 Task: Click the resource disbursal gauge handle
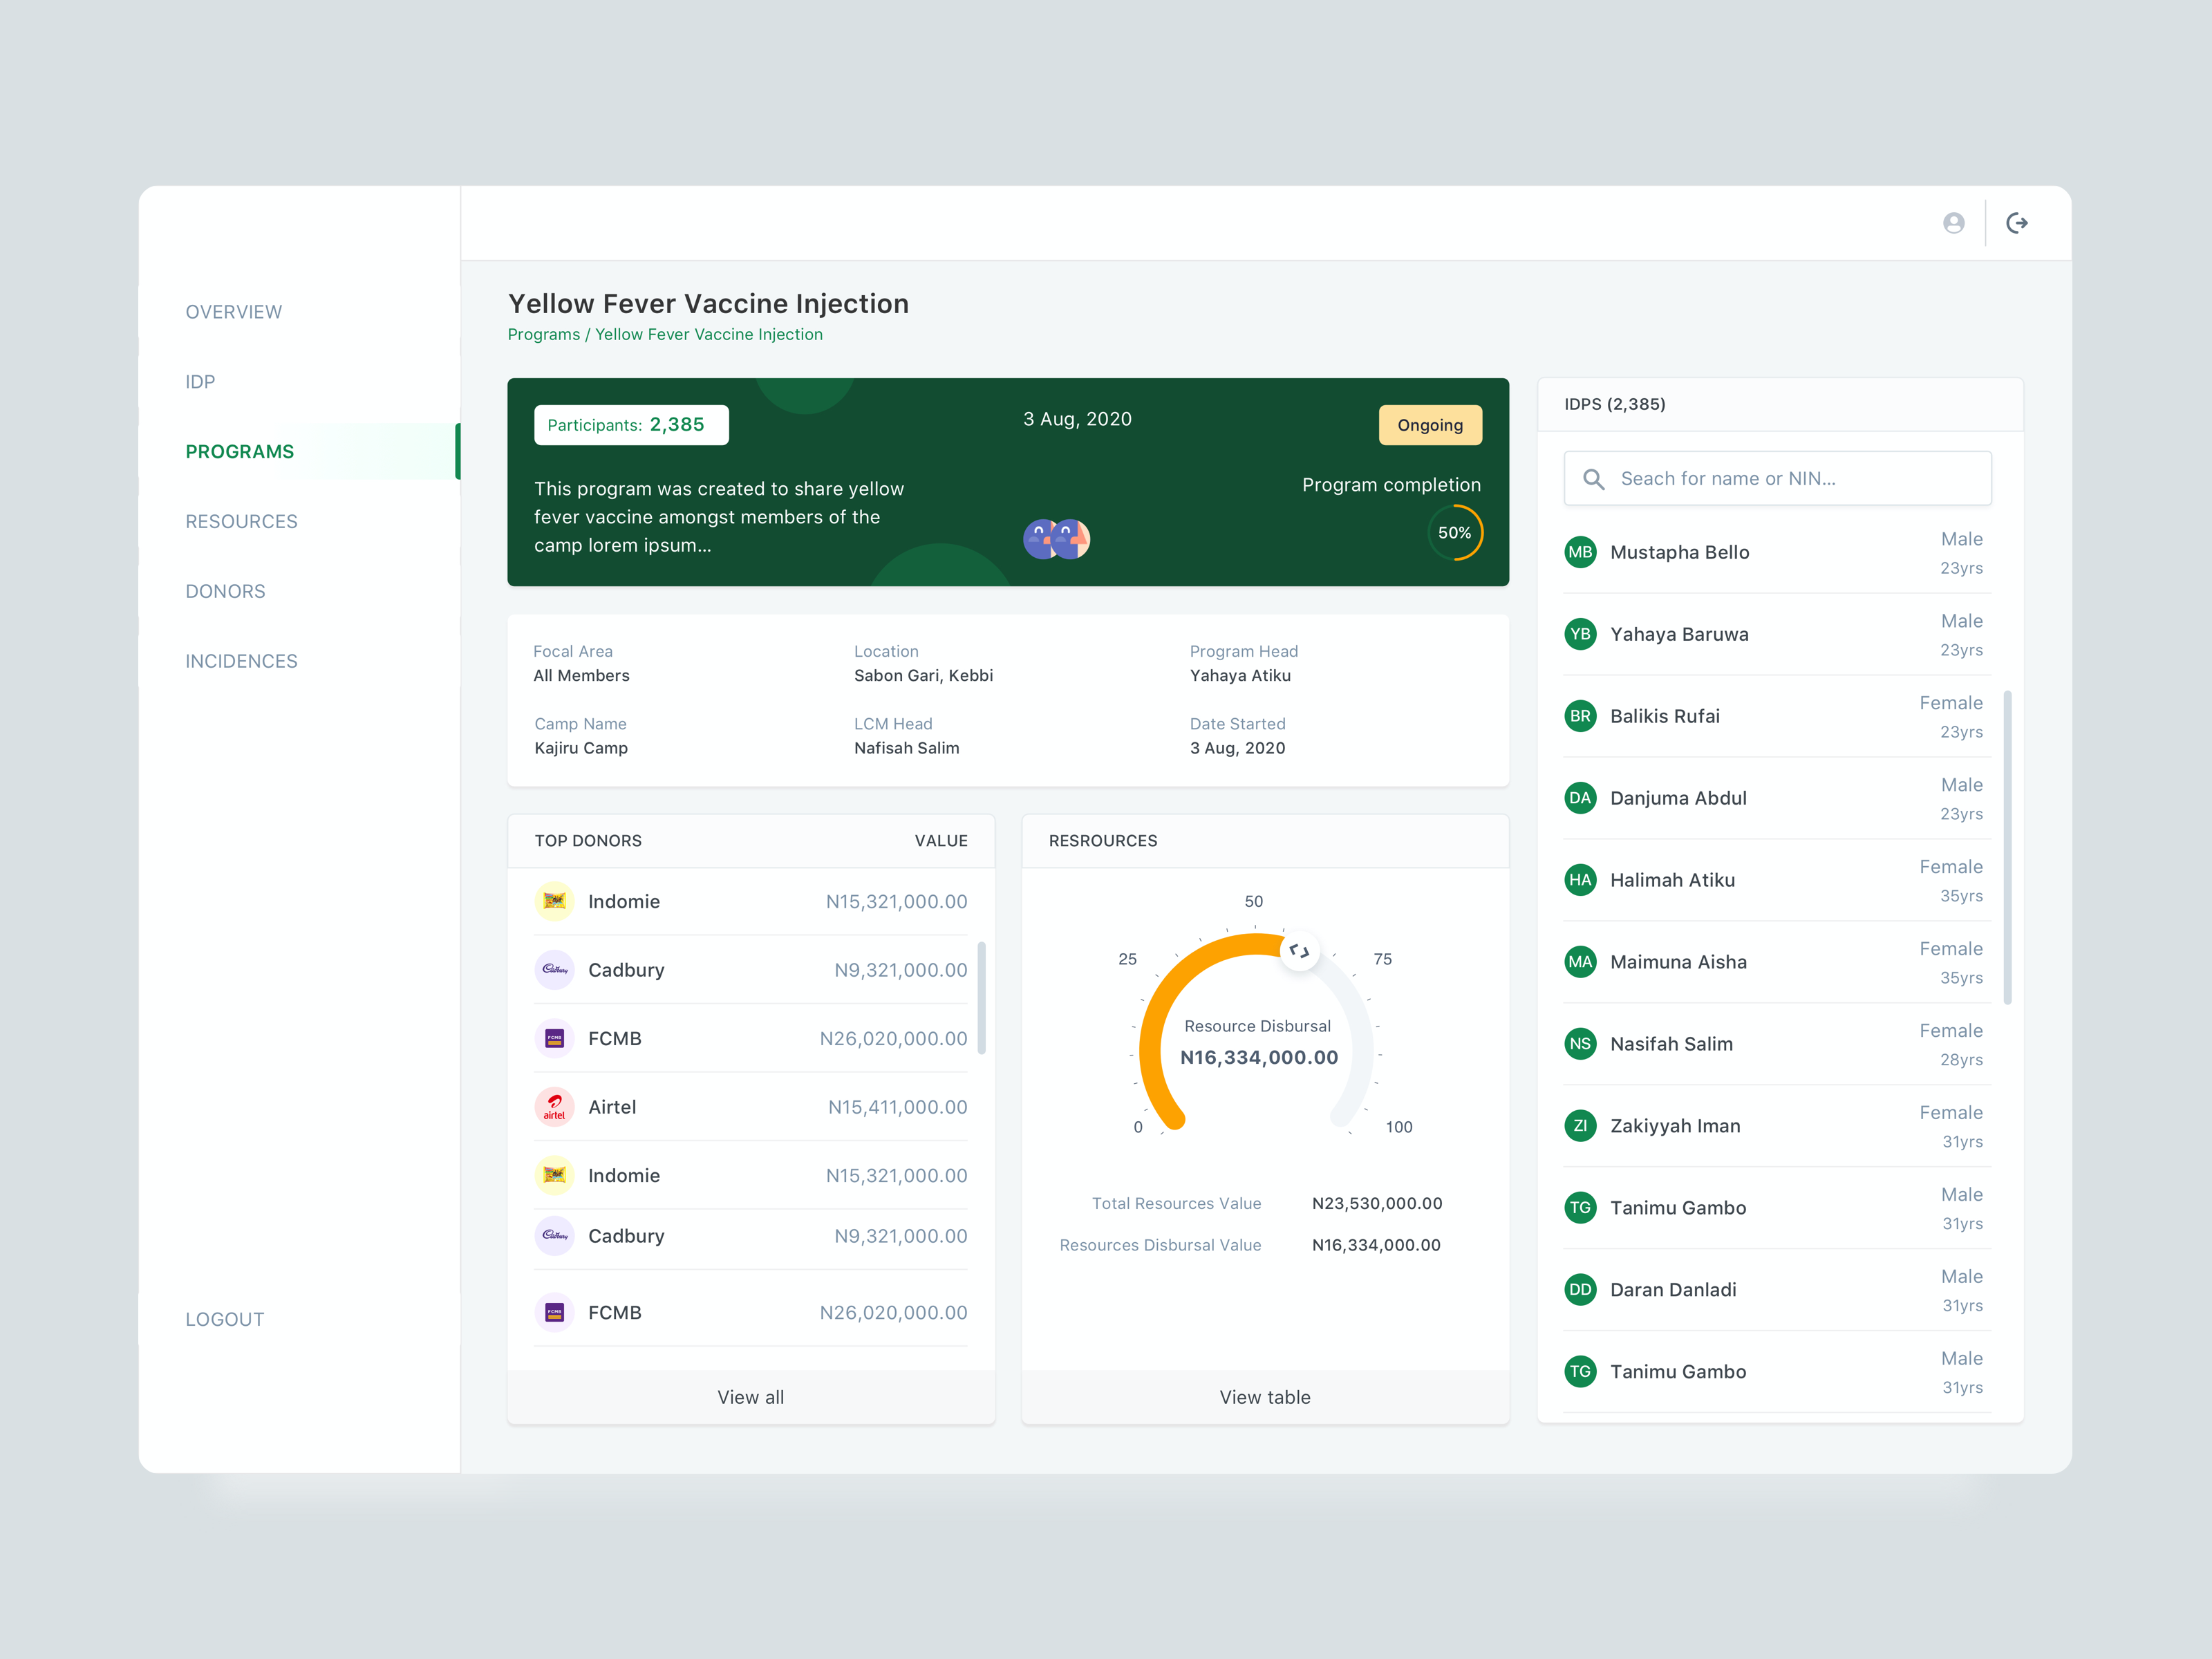click(x=1299, y=951)
